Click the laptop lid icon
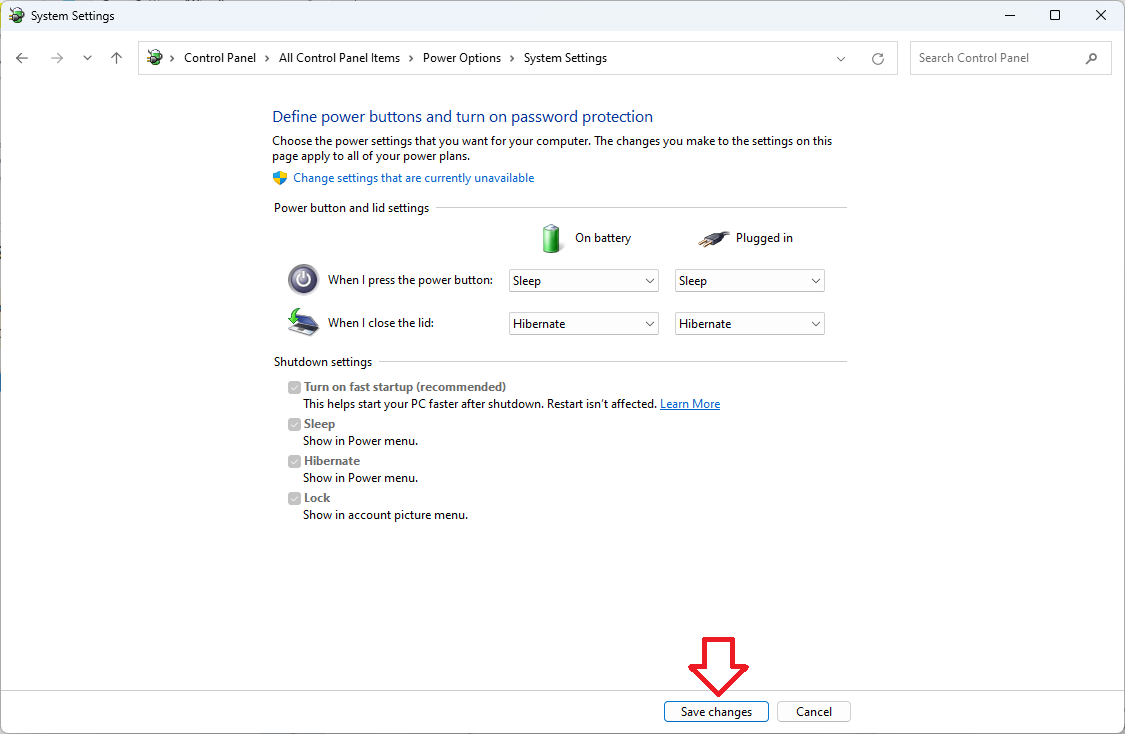 (x=303, y=322)
